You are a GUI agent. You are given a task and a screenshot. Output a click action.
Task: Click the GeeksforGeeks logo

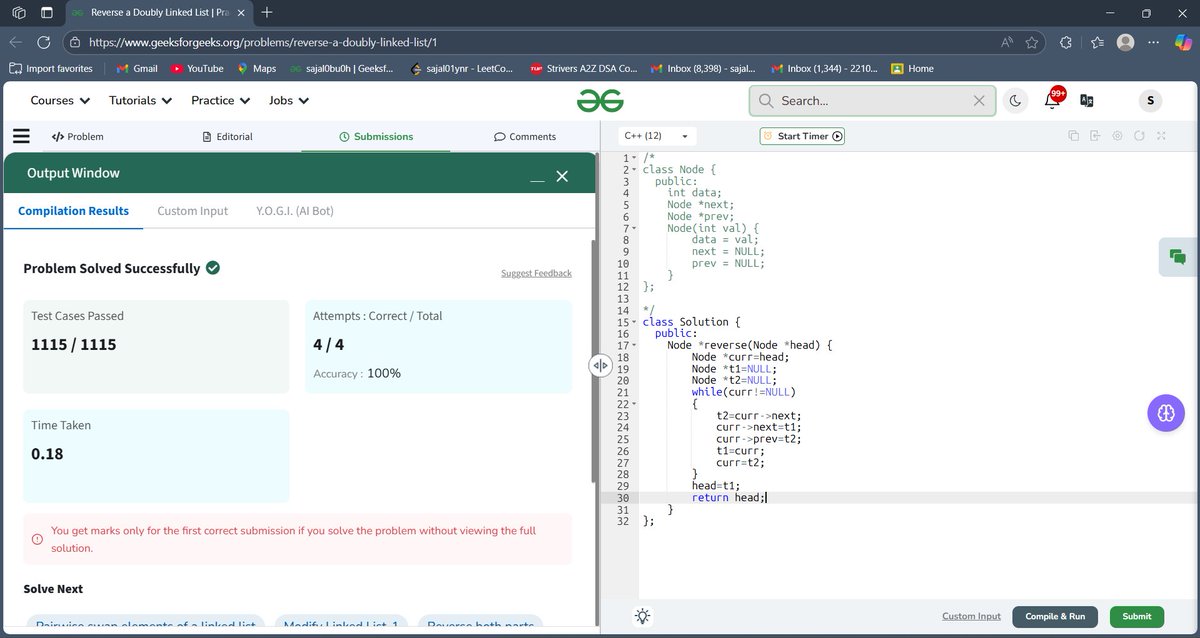coord(600,100)
